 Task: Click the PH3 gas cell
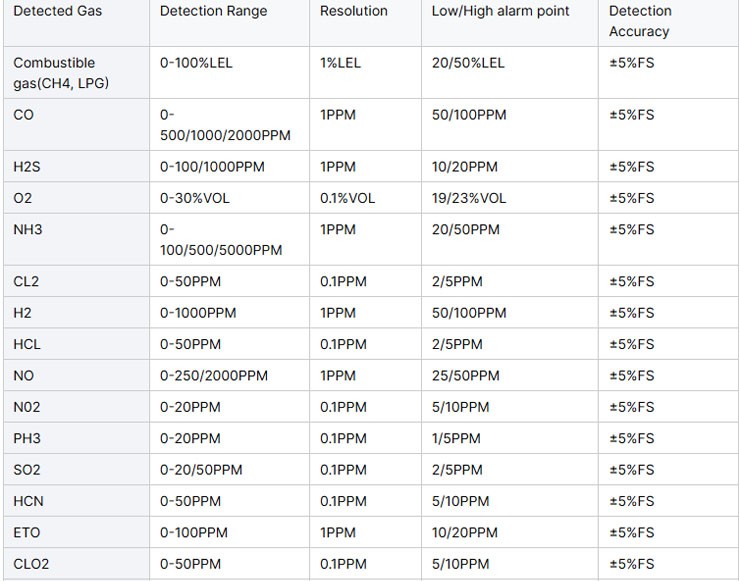click(27, 438)
